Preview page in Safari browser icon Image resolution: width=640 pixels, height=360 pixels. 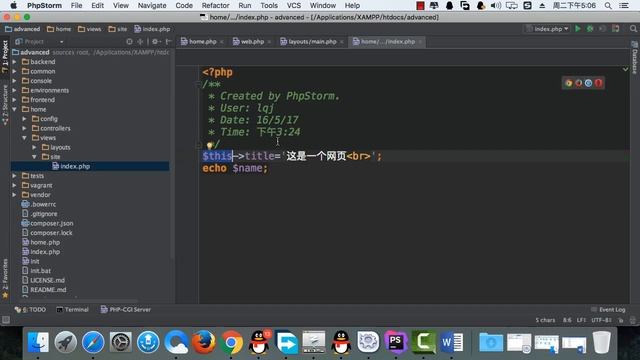click(x=588, y=83)
